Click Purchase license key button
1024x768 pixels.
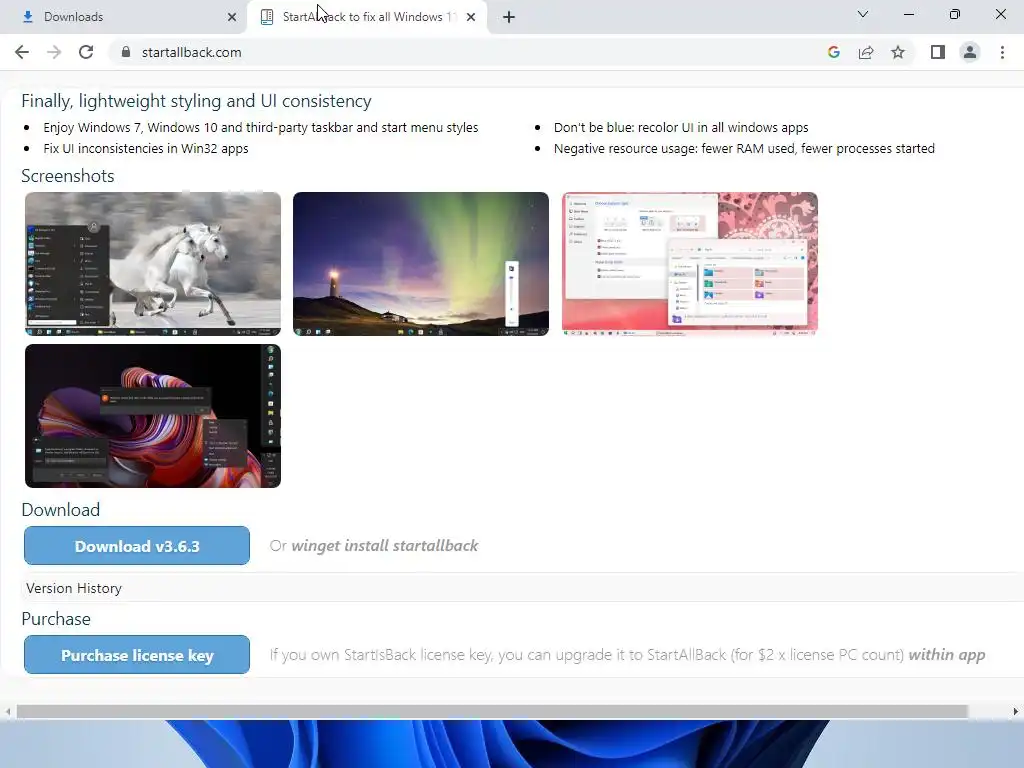coord(137,655)
